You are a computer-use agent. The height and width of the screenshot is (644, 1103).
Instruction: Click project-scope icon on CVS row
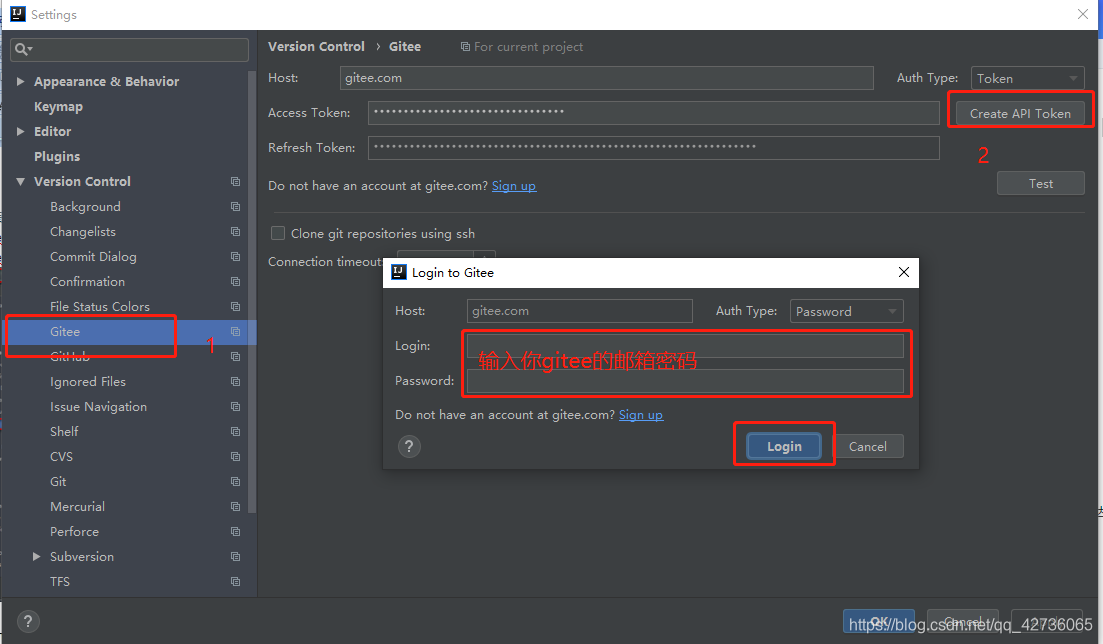coord(236,457)
